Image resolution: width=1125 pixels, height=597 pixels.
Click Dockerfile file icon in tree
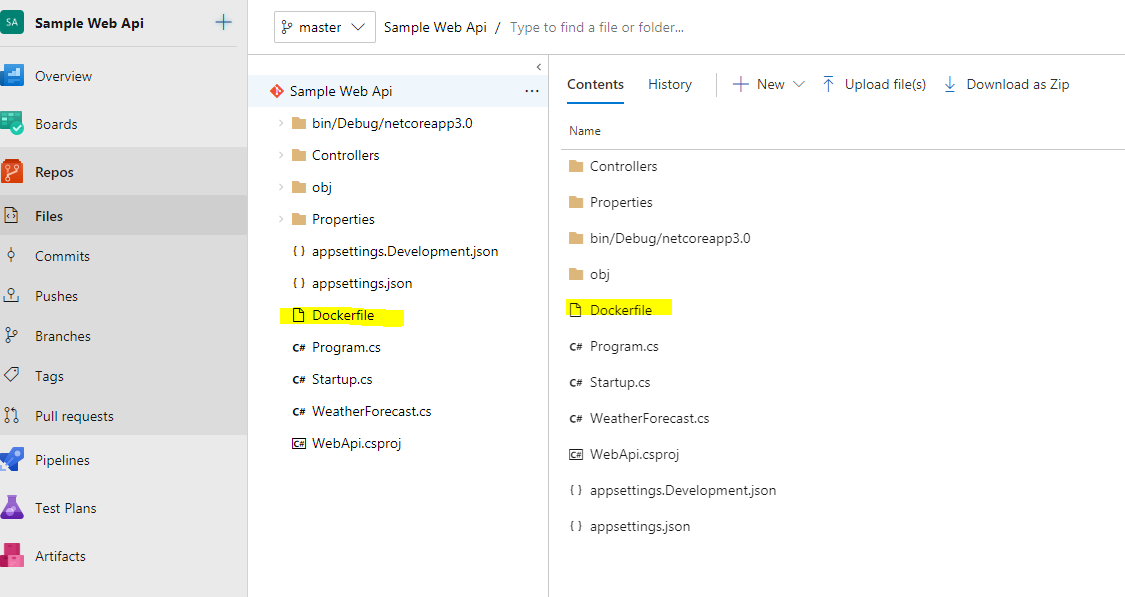pos(298,315)
